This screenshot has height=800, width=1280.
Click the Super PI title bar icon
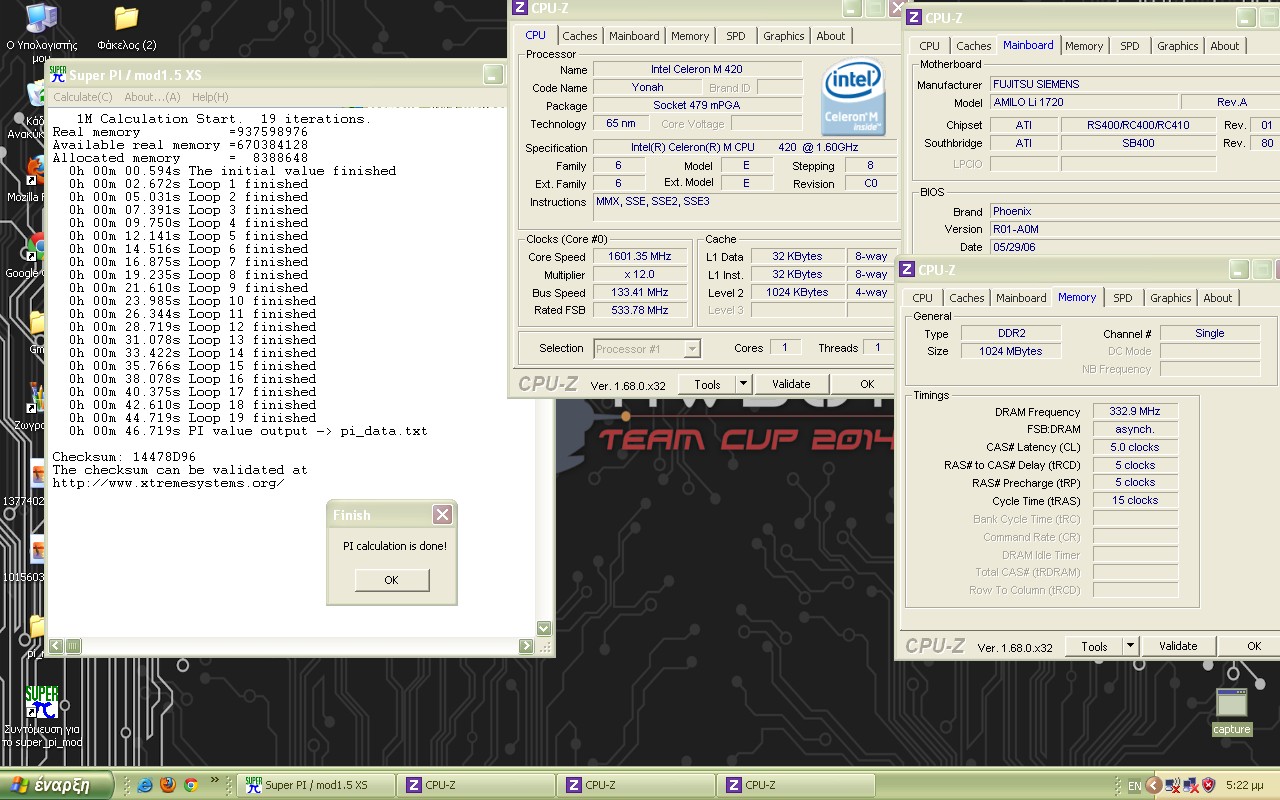pyautogui.click(x=58, y=74)
